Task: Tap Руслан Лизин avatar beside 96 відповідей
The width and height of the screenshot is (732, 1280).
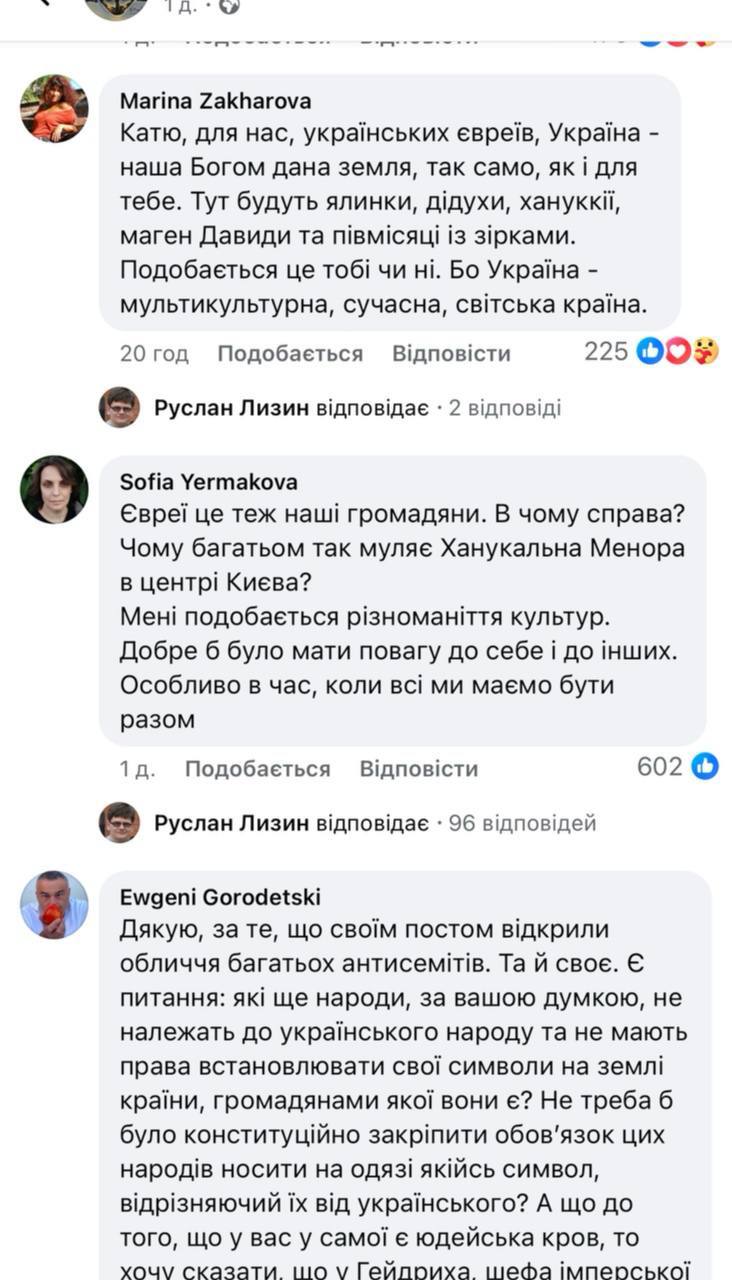Action: (119, 823)
